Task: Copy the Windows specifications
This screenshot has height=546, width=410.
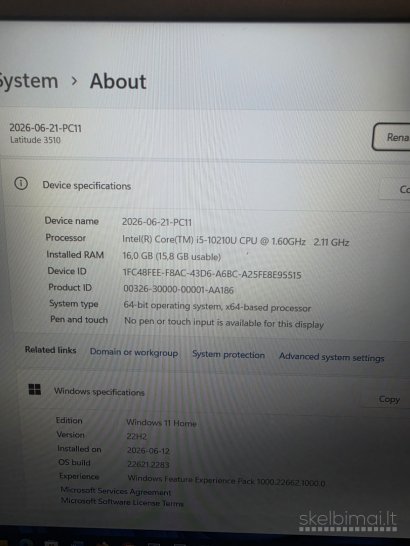Action: [x=385, y=399]
